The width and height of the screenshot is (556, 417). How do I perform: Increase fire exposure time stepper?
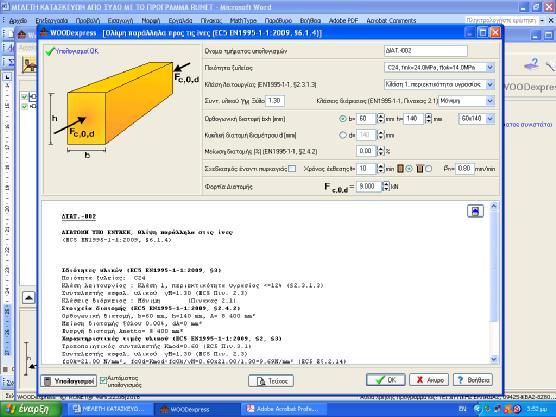coord(380,166)
